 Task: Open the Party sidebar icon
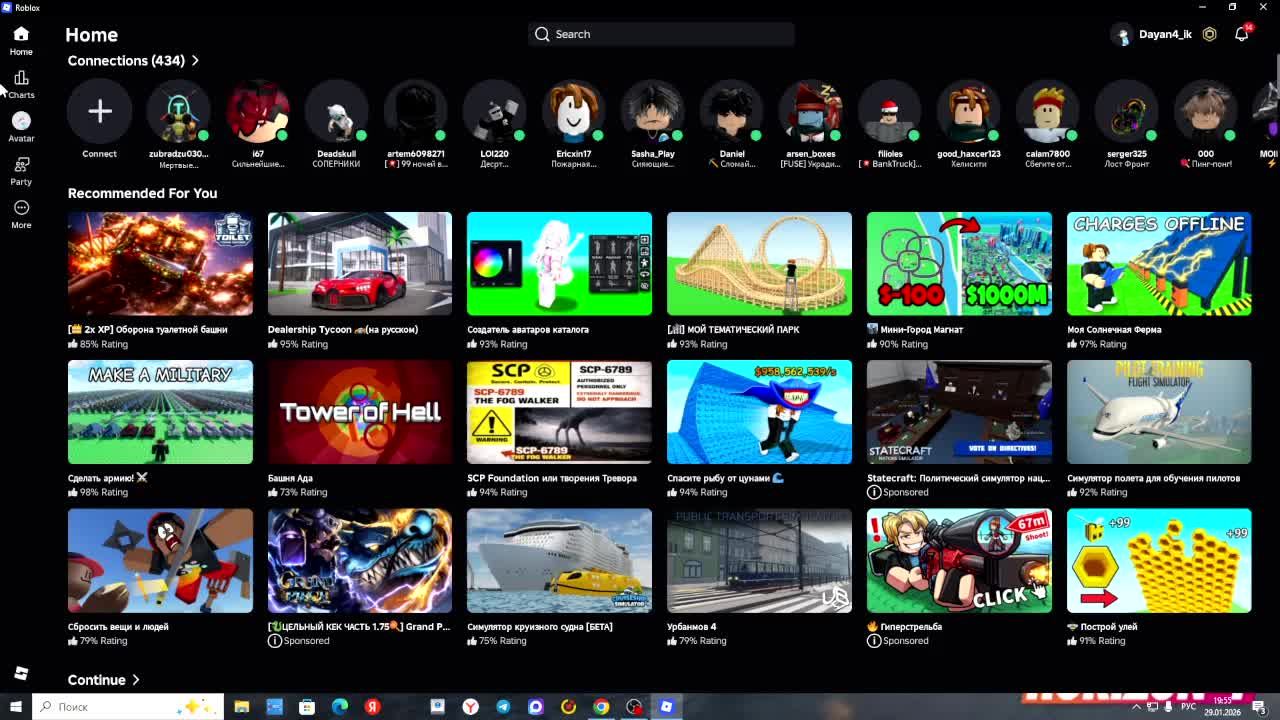[21, 171]
